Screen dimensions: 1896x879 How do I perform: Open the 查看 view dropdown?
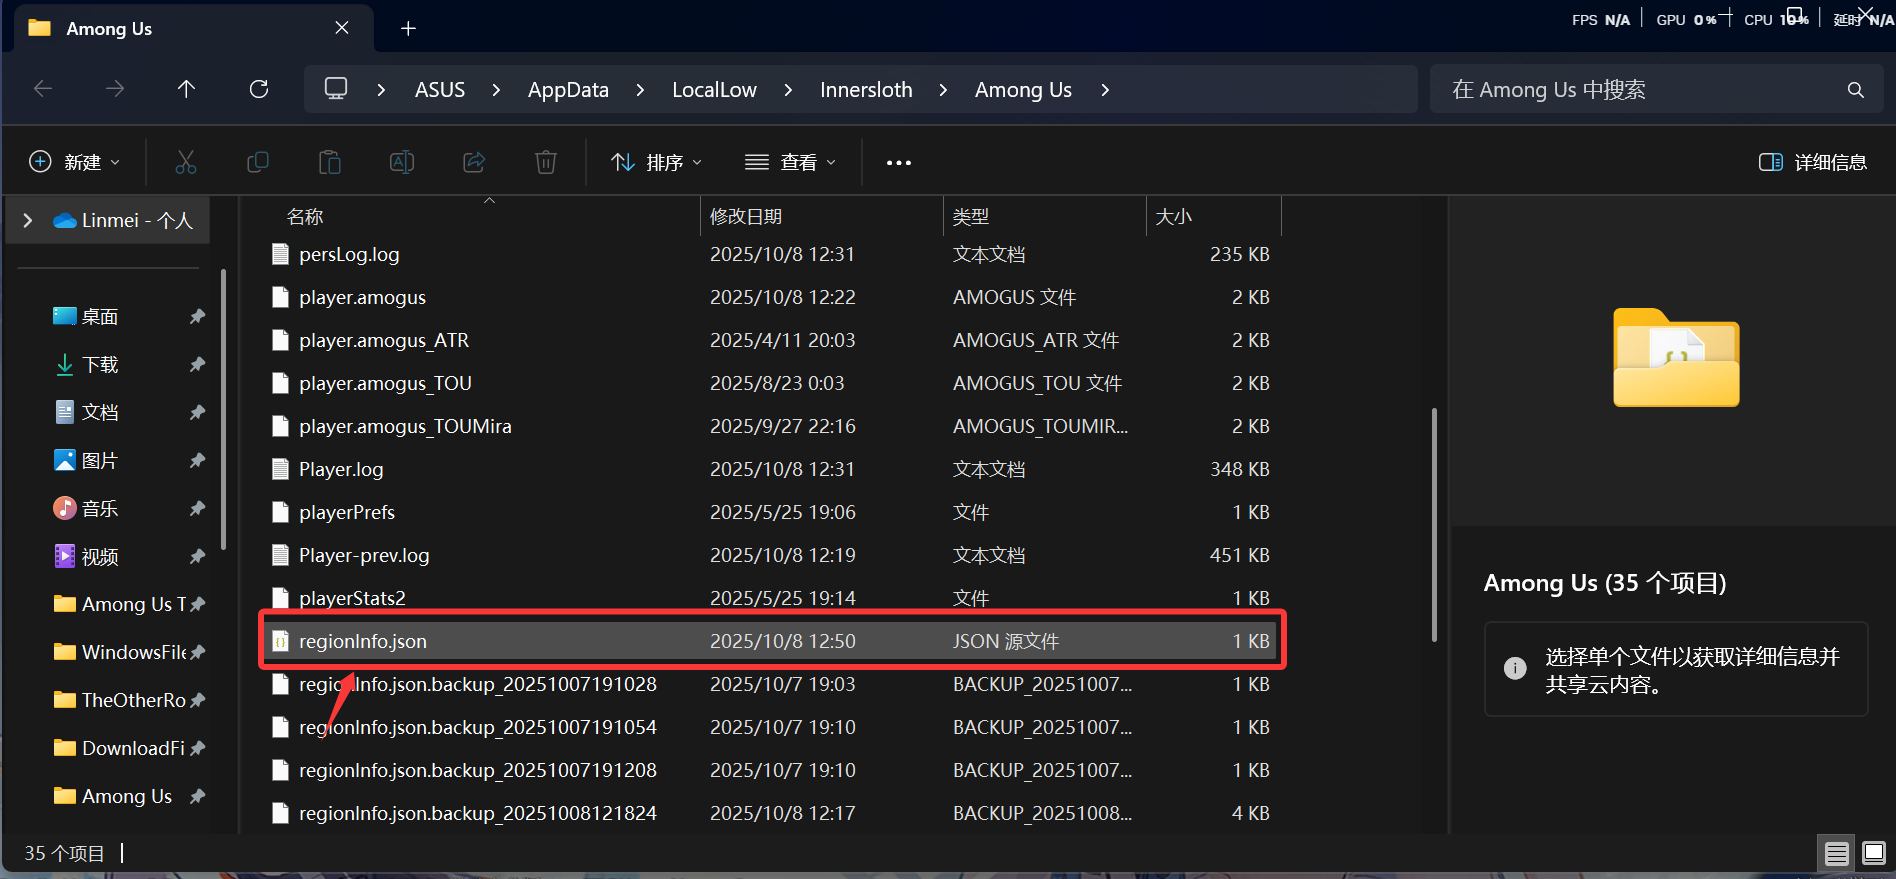[790, 162]
